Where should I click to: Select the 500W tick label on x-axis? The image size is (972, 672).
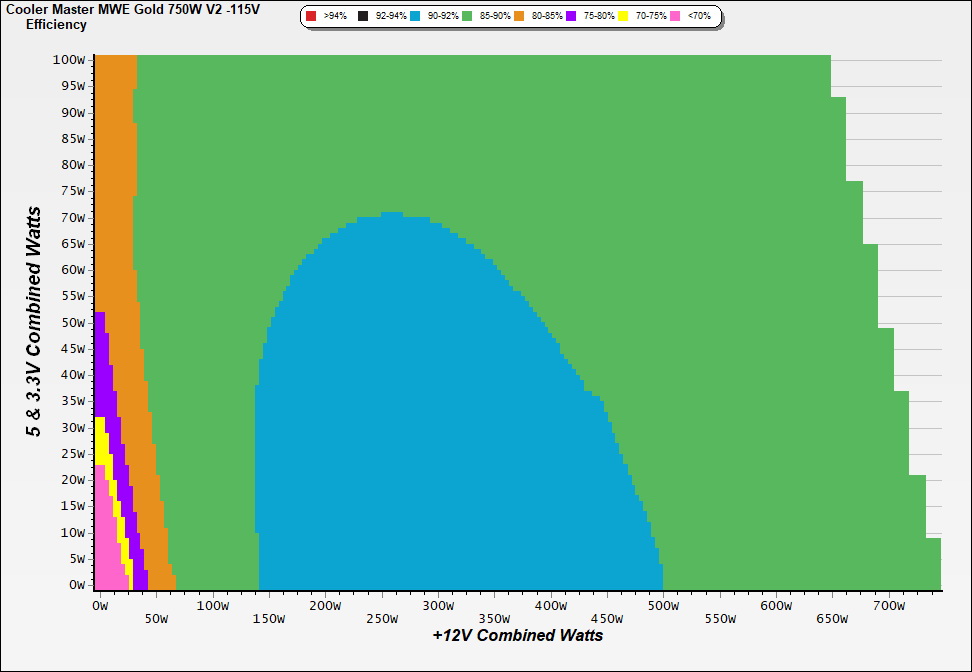click(x=664, y=606)
